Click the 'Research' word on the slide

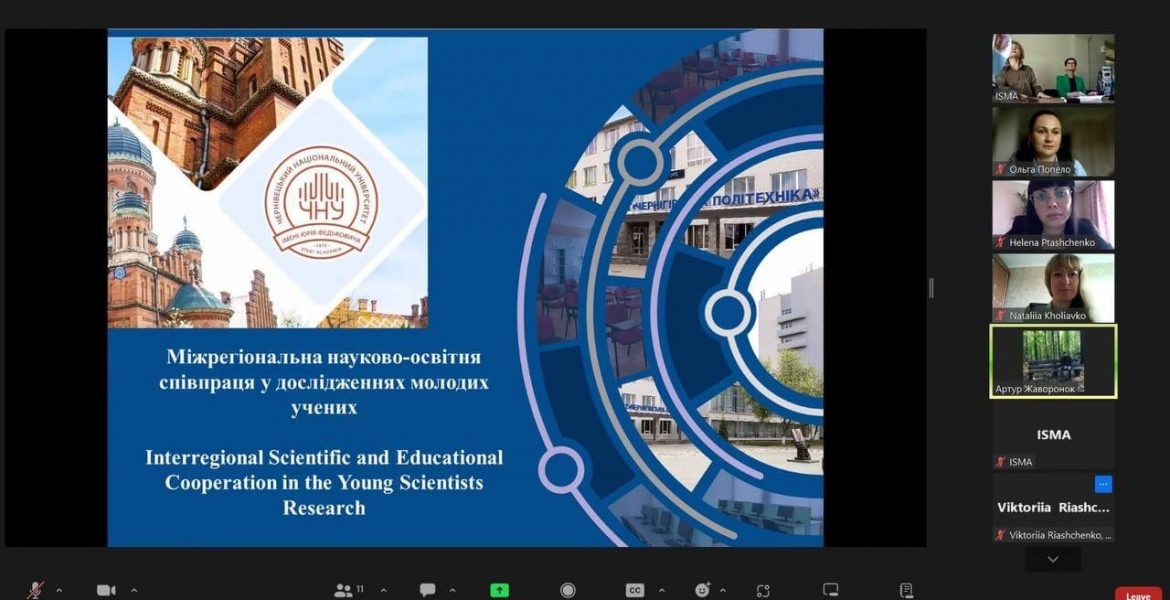pyautogui.click(x=324, y=508)
